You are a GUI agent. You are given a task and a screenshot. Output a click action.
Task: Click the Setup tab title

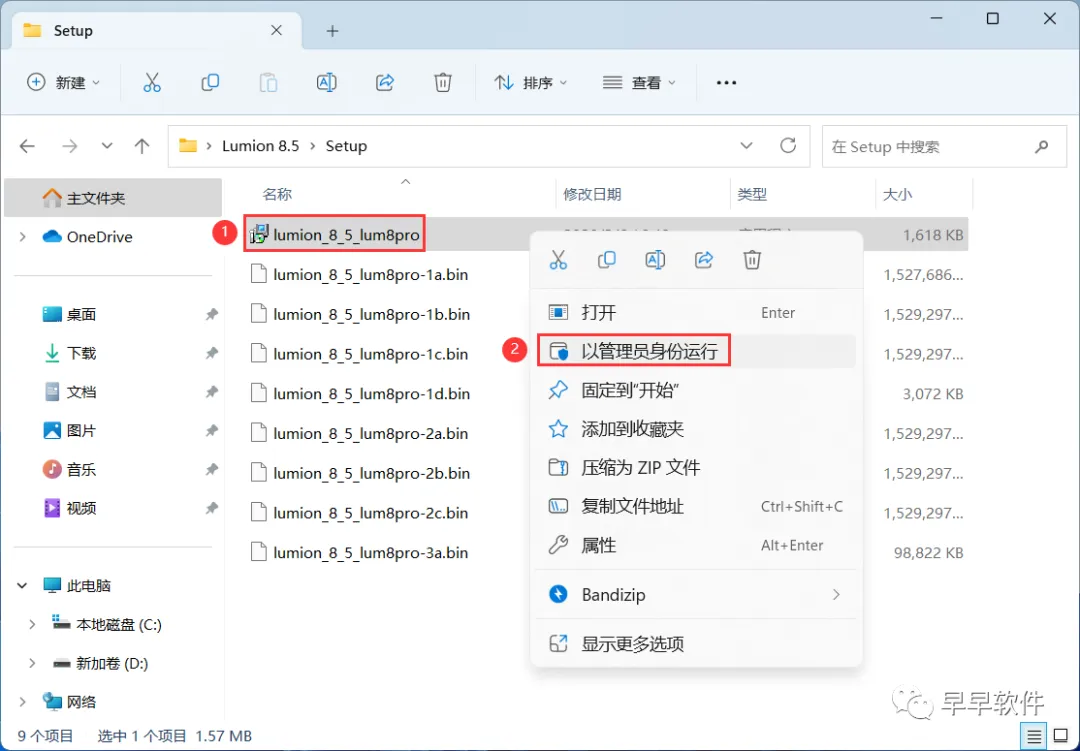(x=73, y=31)
